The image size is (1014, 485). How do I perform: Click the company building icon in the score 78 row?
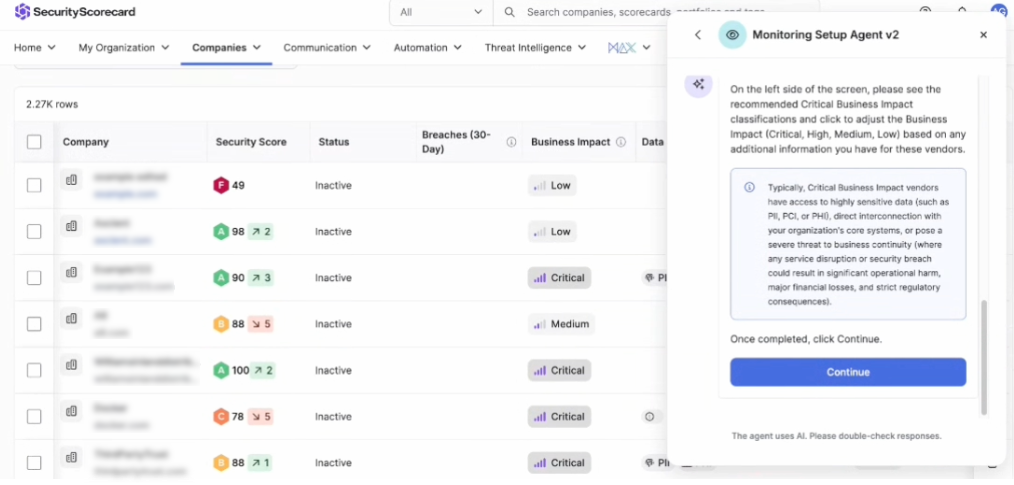click(x=72, y=411)
